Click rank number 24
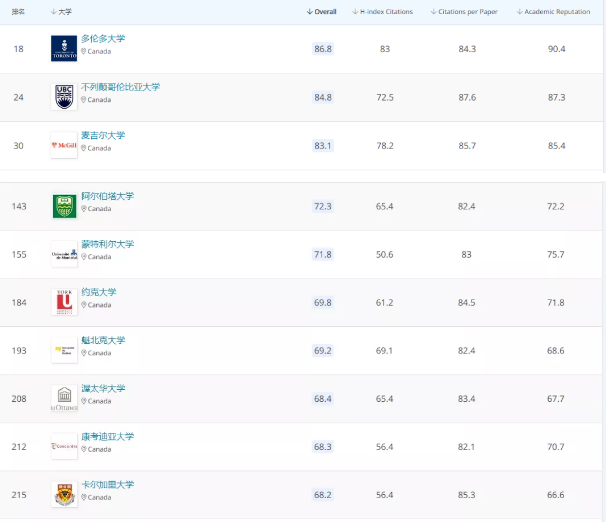 19,97
